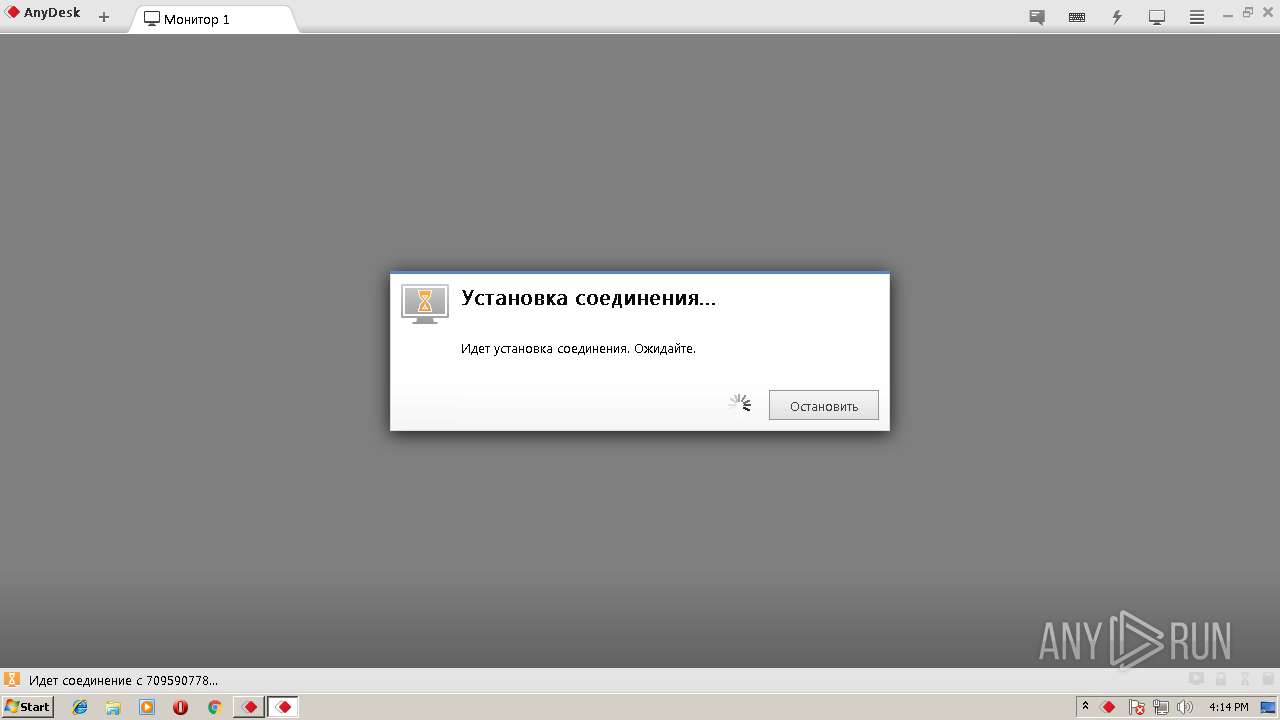1280x720 pixels.
Task: Click the loading spinner in dialog
Action: pyautogui.click(x=740, y=404)
